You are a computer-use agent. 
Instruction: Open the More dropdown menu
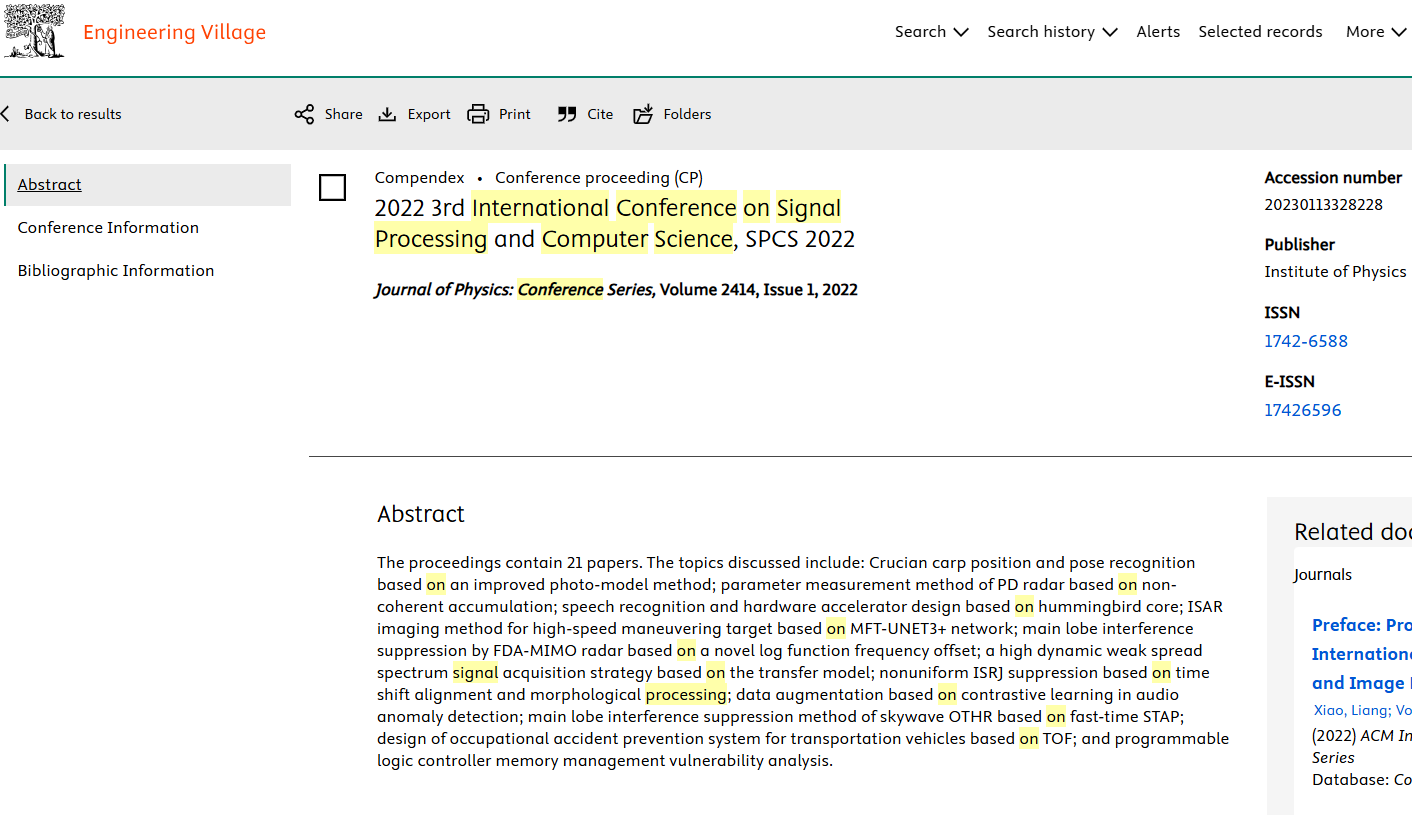pyautogui.click(x=1376, y=32)
